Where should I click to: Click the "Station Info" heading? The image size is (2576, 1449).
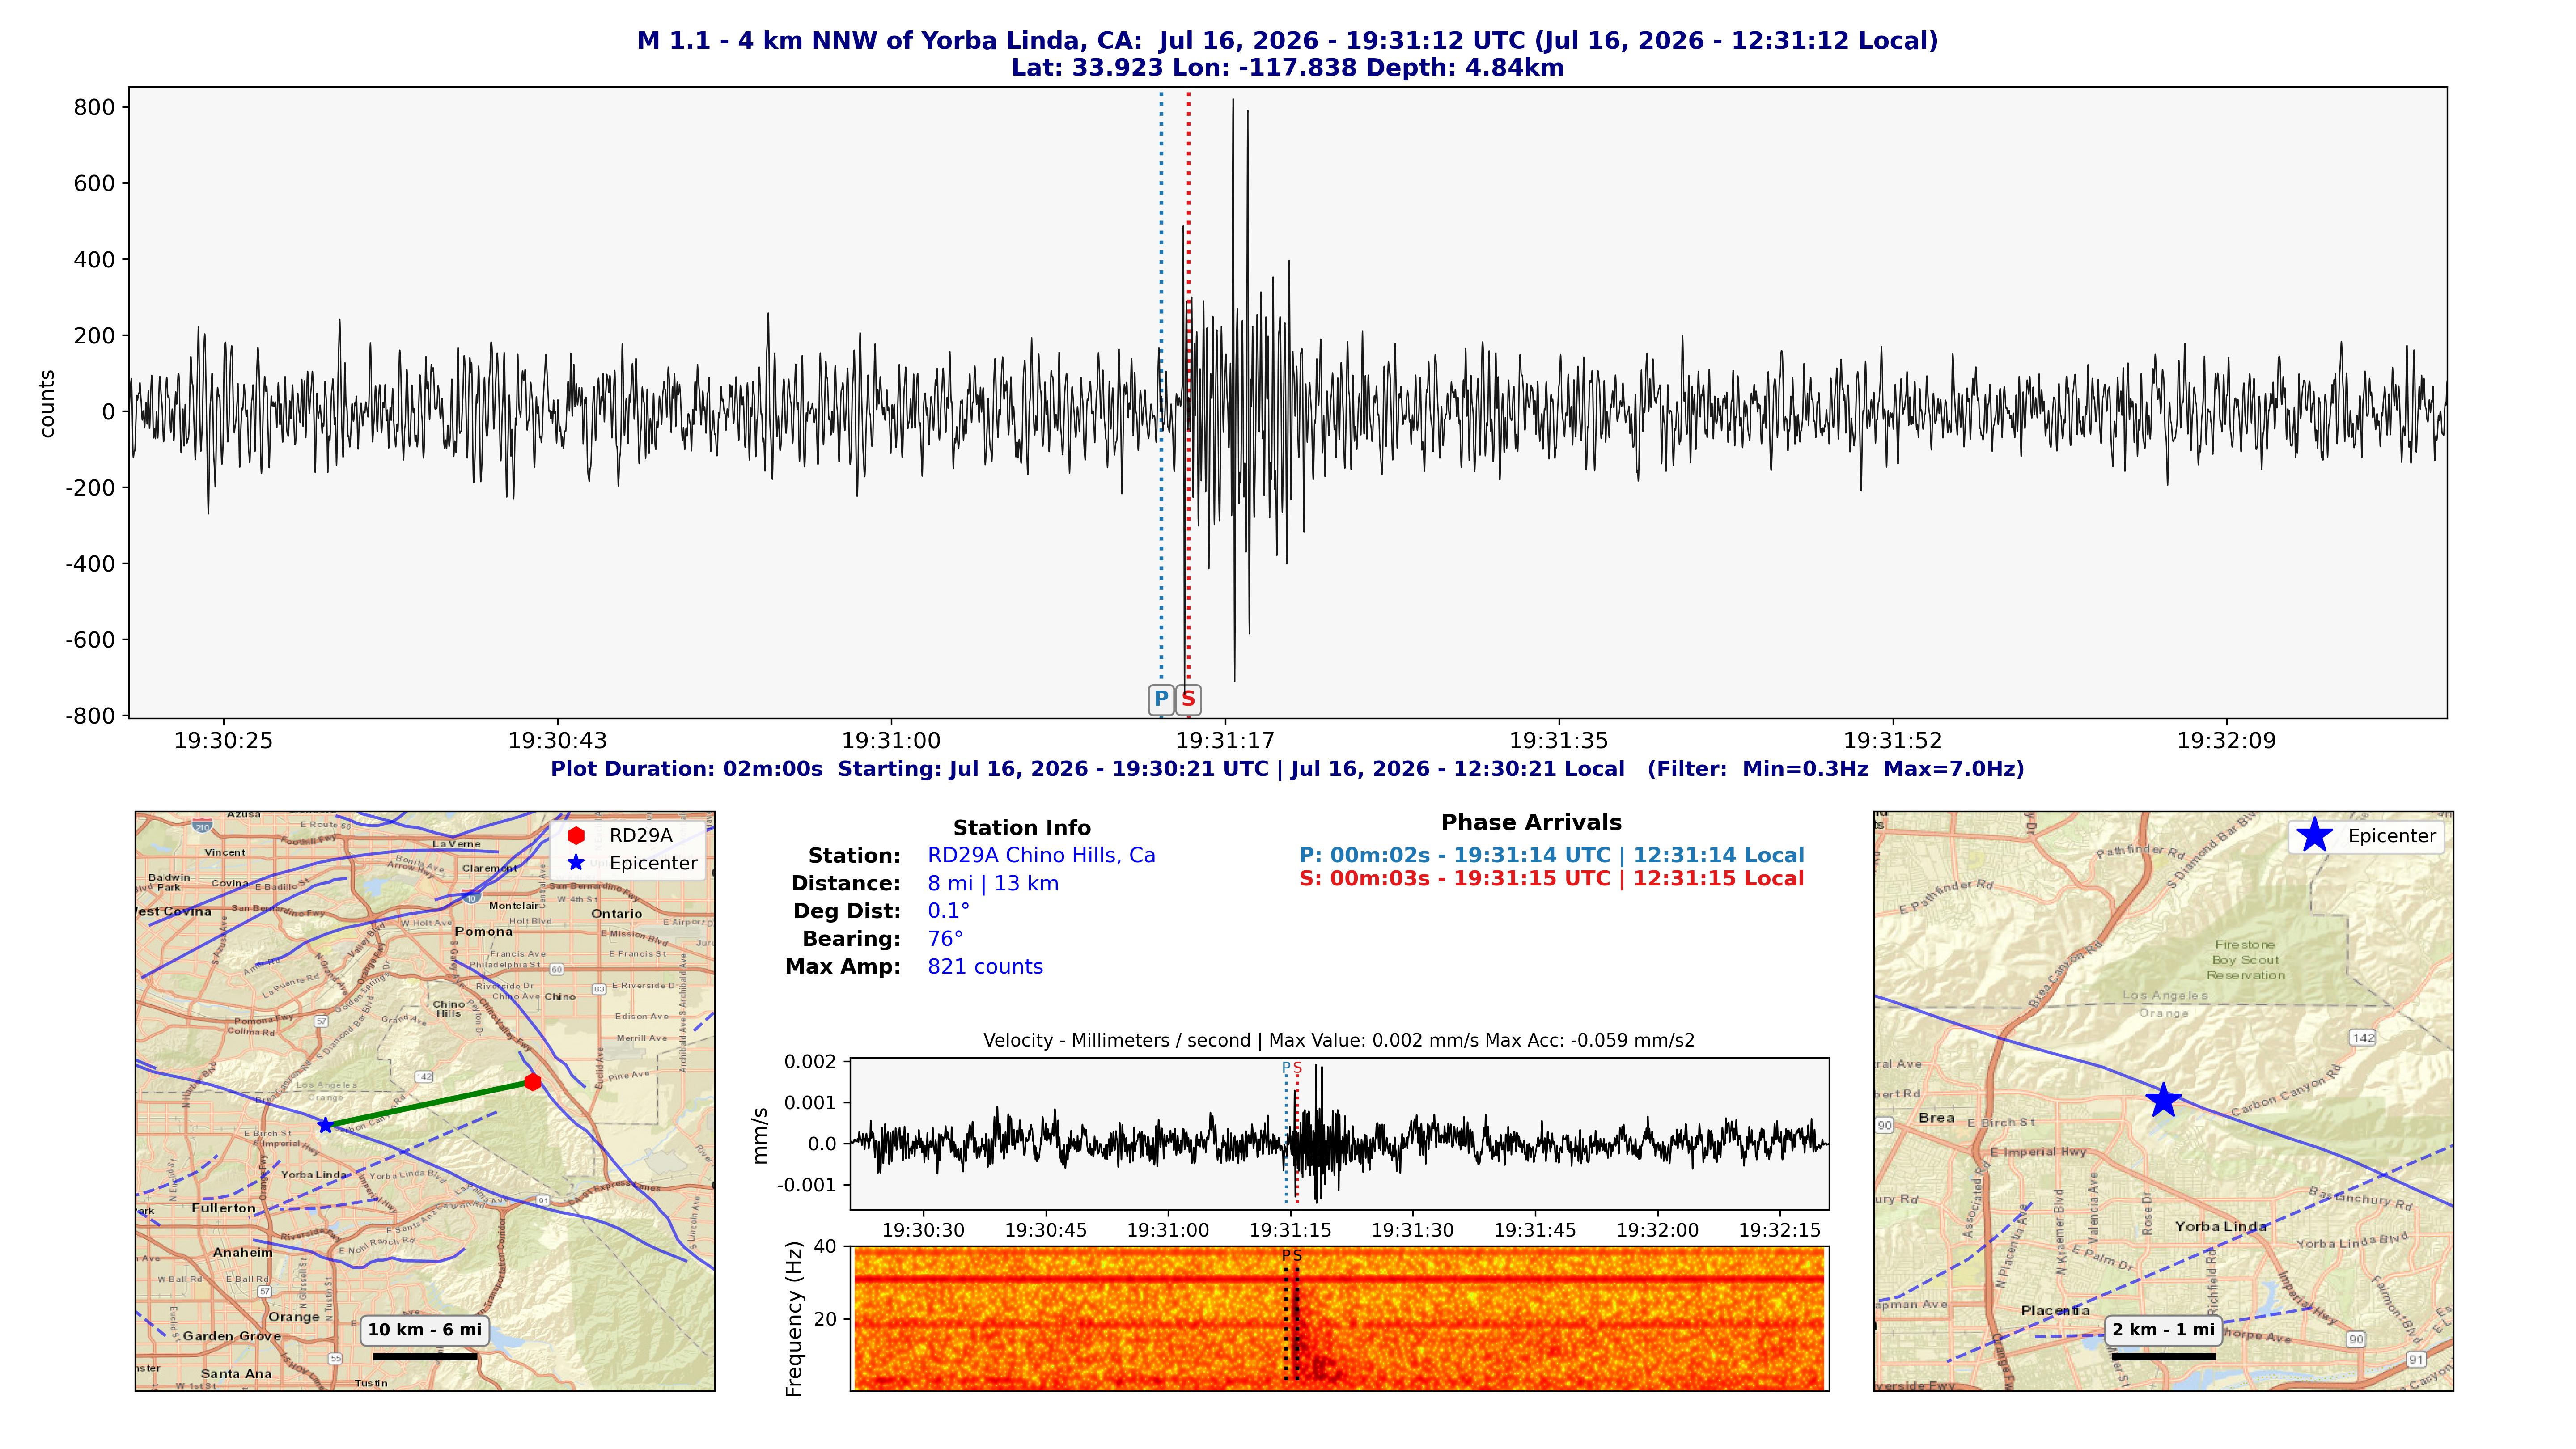point(1022,828)
